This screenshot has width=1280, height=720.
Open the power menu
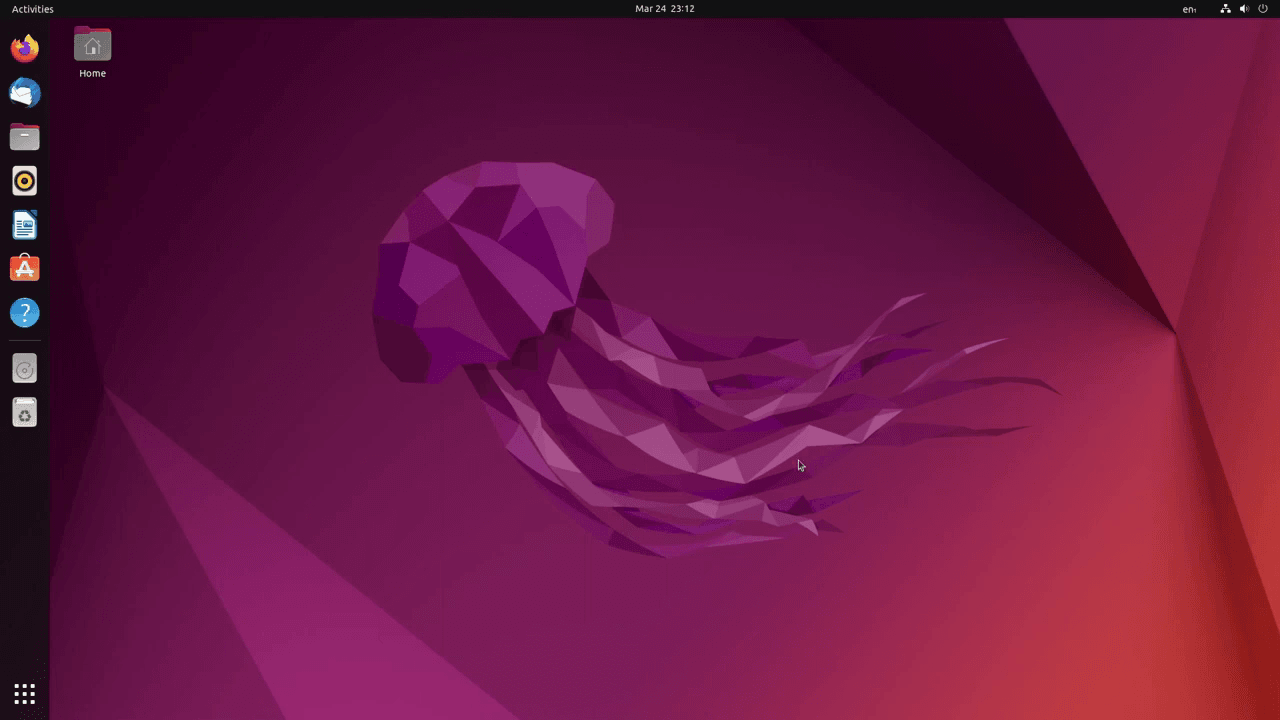tap(1262, 9)
